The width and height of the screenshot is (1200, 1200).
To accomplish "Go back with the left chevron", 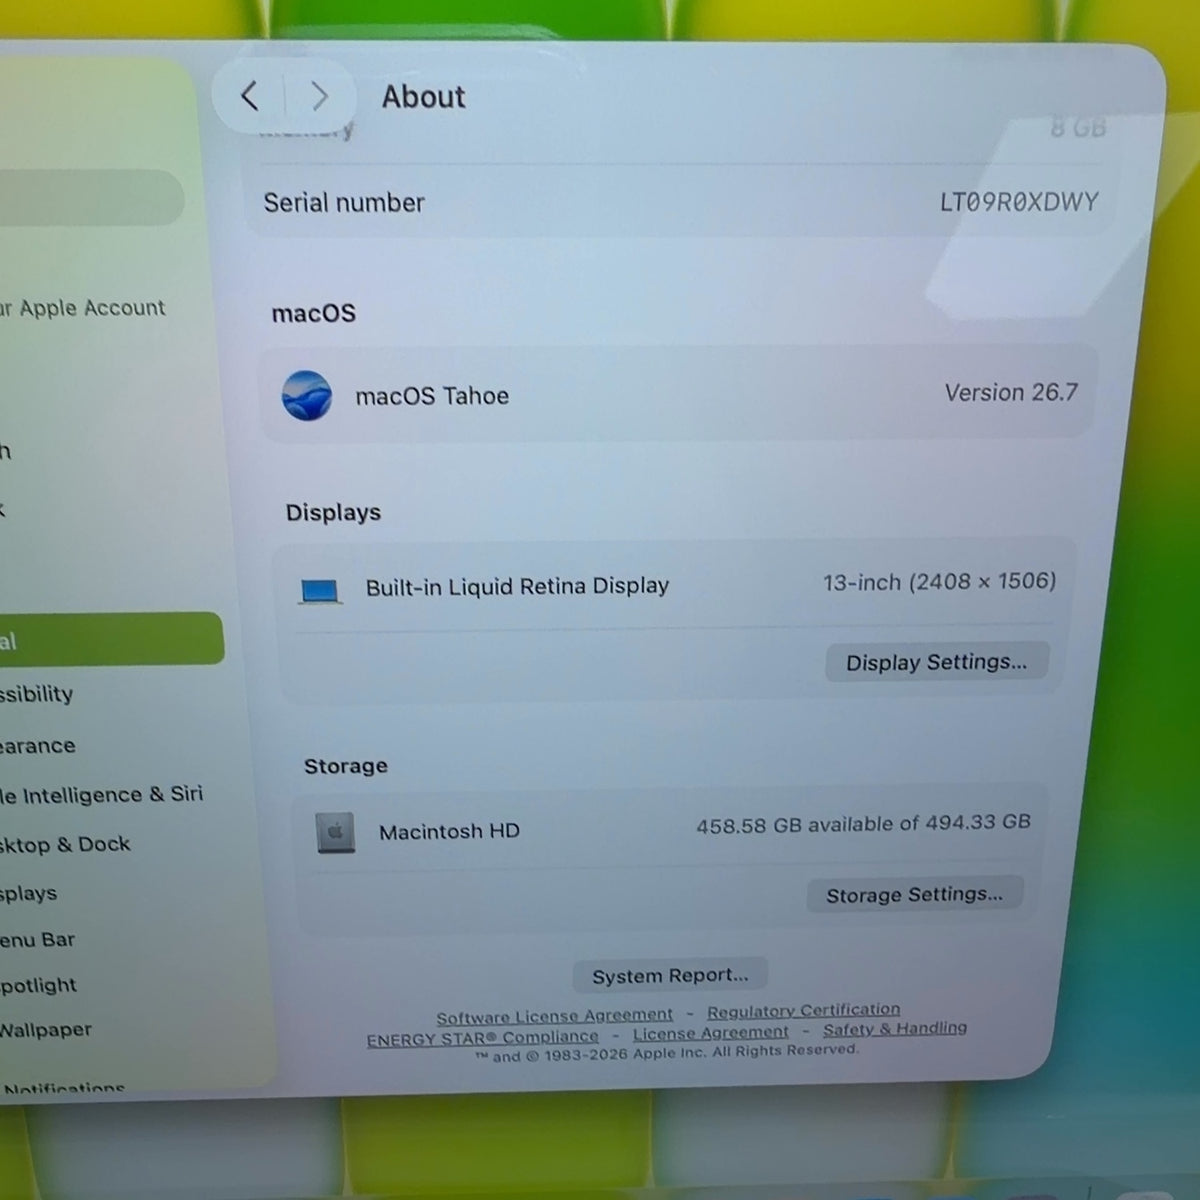I will click(250, 96).
